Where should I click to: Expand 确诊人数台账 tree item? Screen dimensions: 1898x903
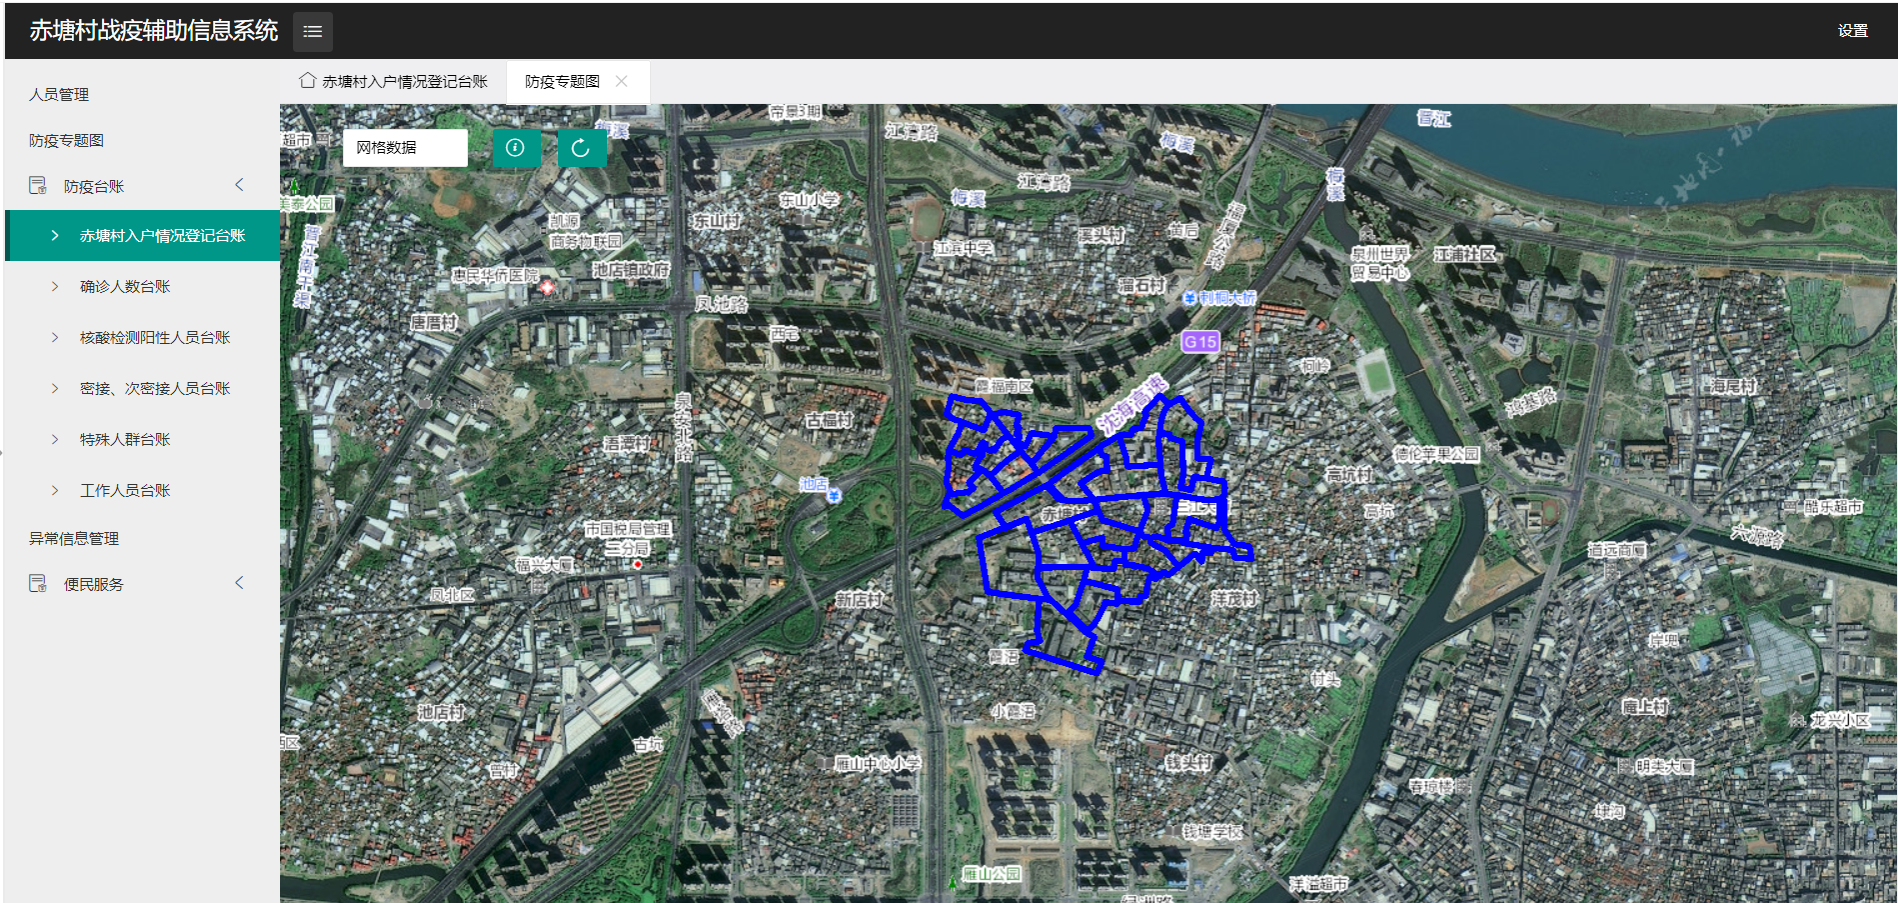(125, 287)
